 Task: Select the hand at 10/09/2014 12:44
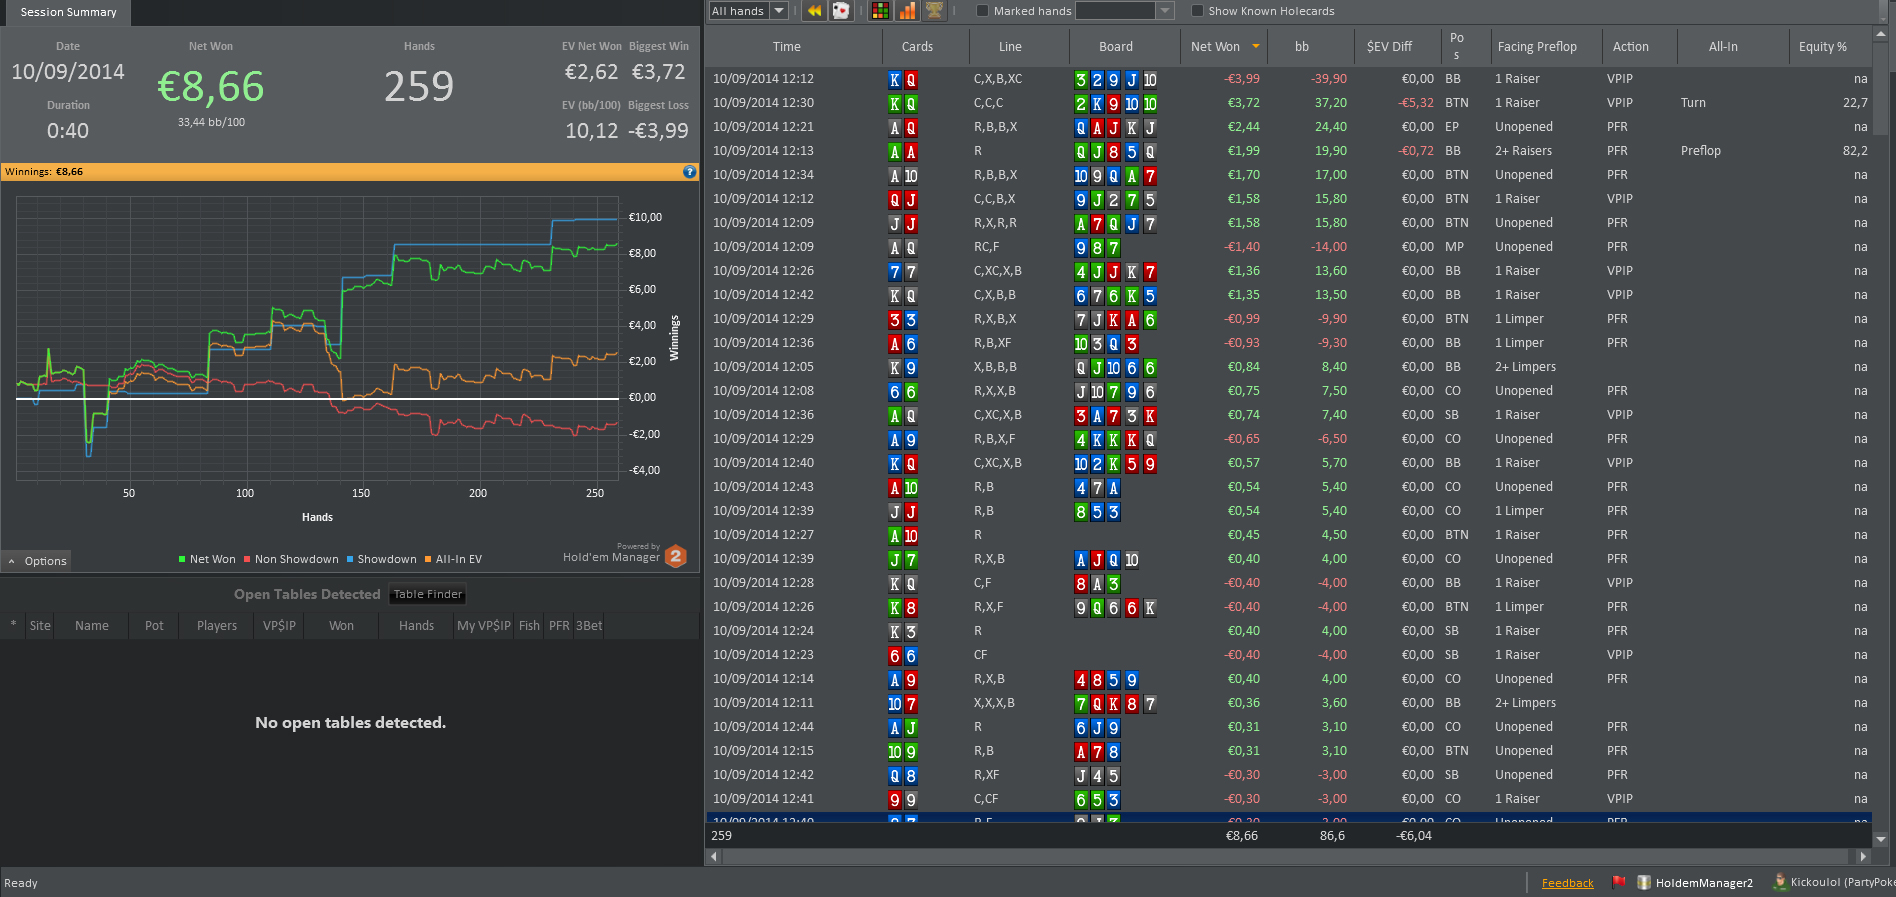1289,727
